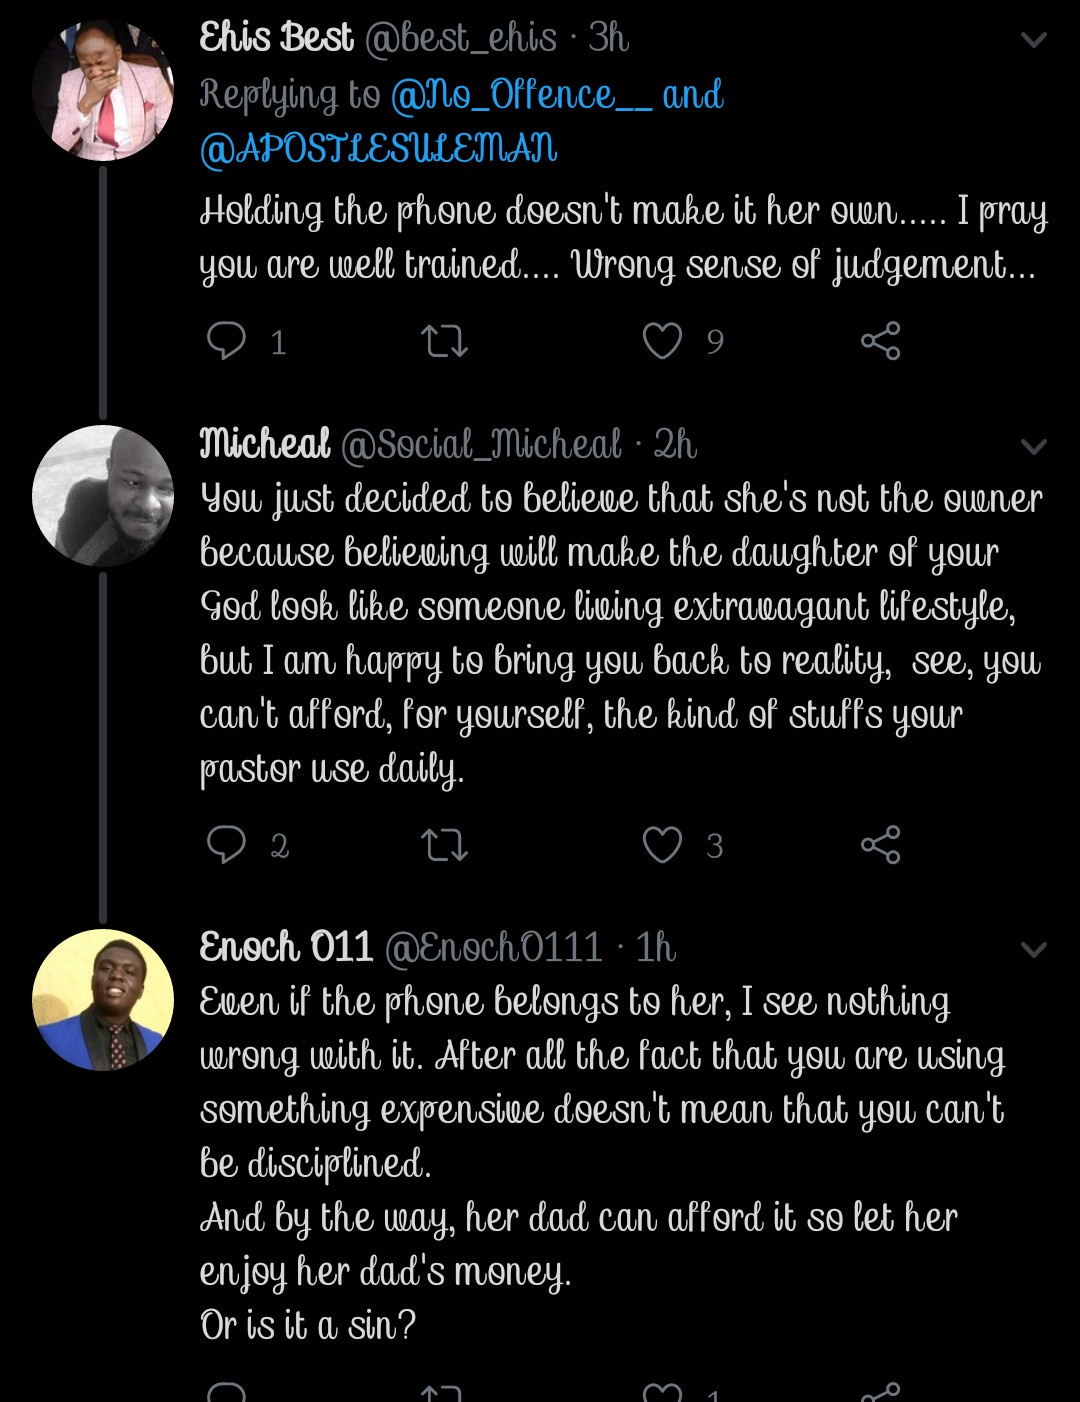
Task: Open the chevron menu on Enoch 011's tweet
Action: click(x=1033, y=949)
